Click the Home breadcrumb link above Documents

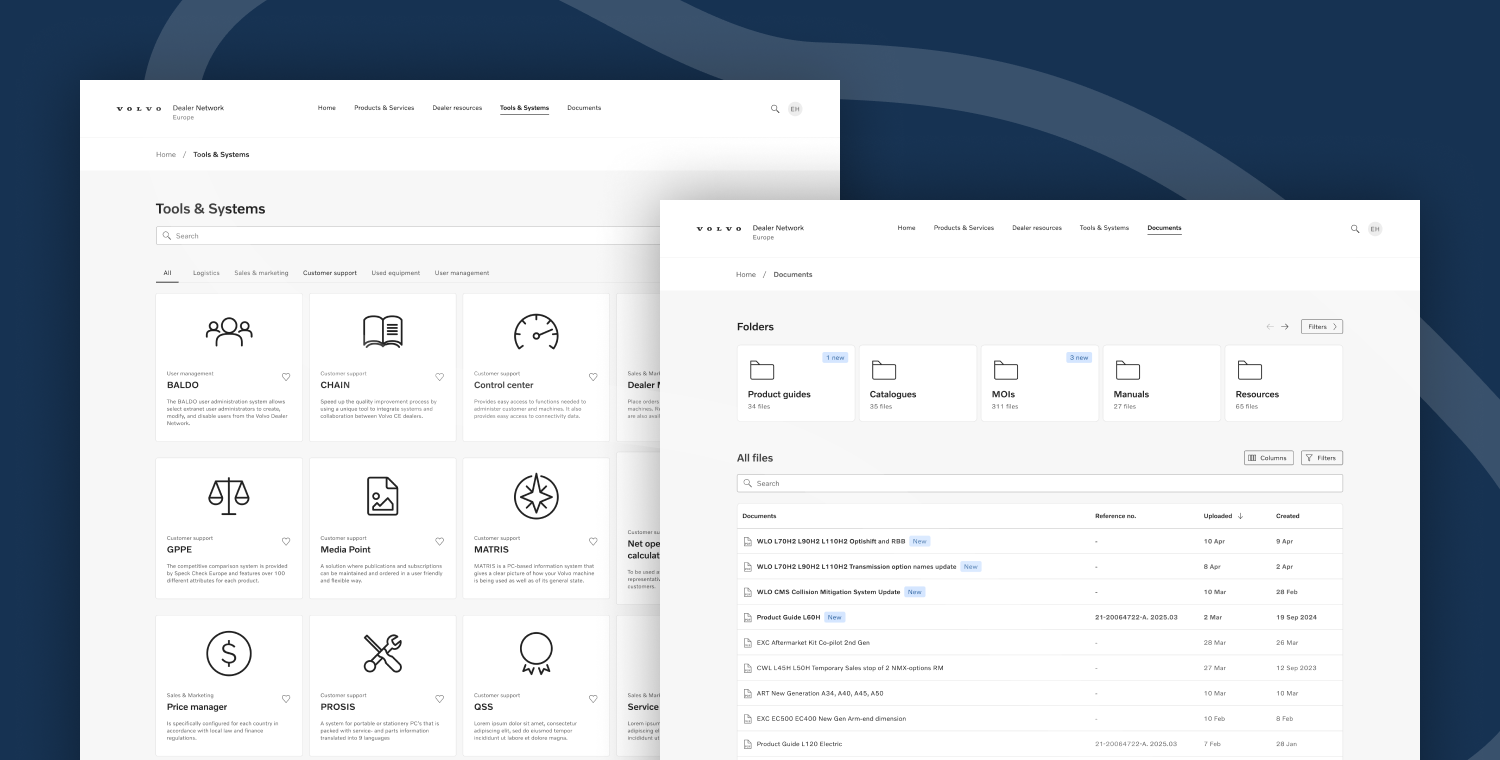tap(746, 274)
